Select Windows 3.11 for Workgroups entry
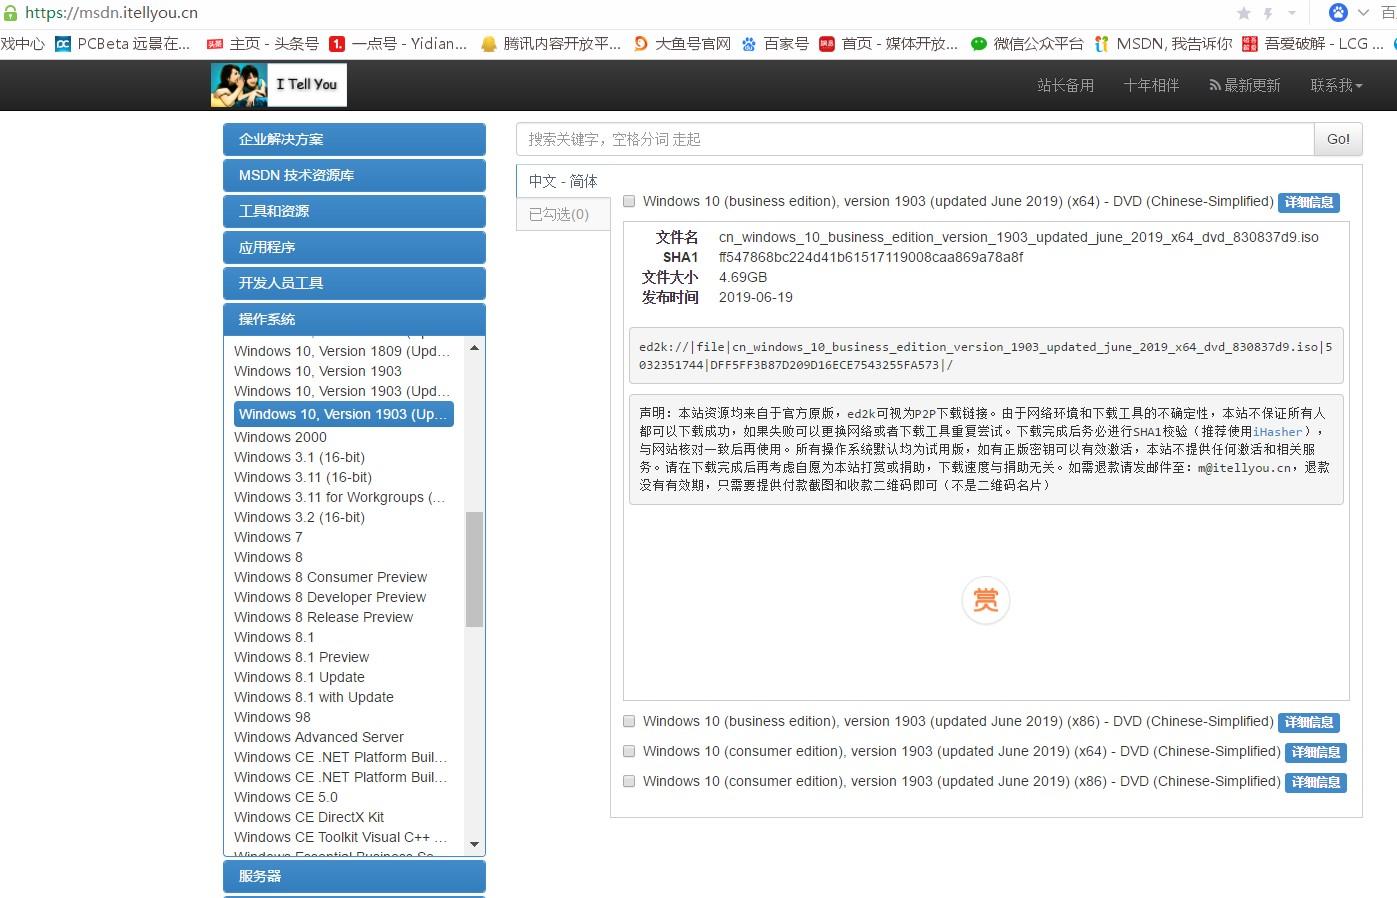The height and width of the screenshot is (898, 1397). tap(339, 497)
